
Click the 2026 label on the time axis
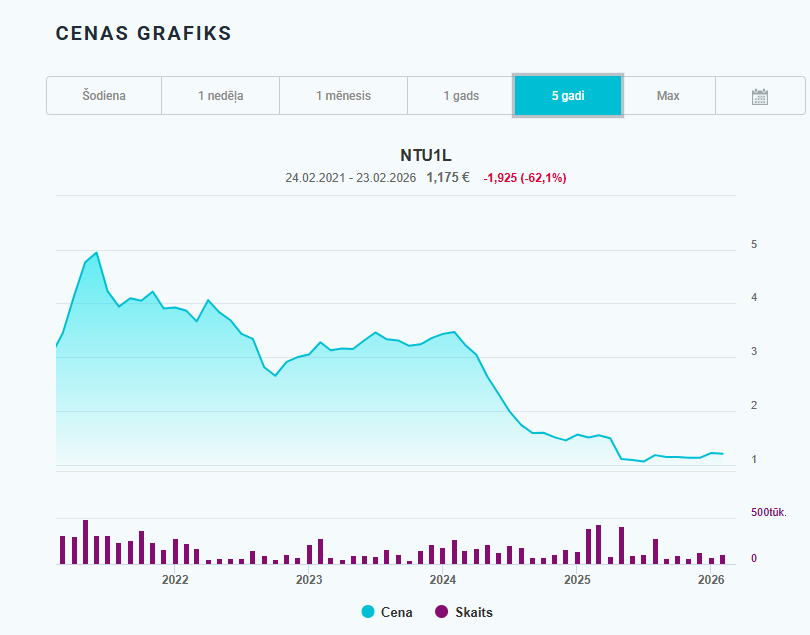711,579
